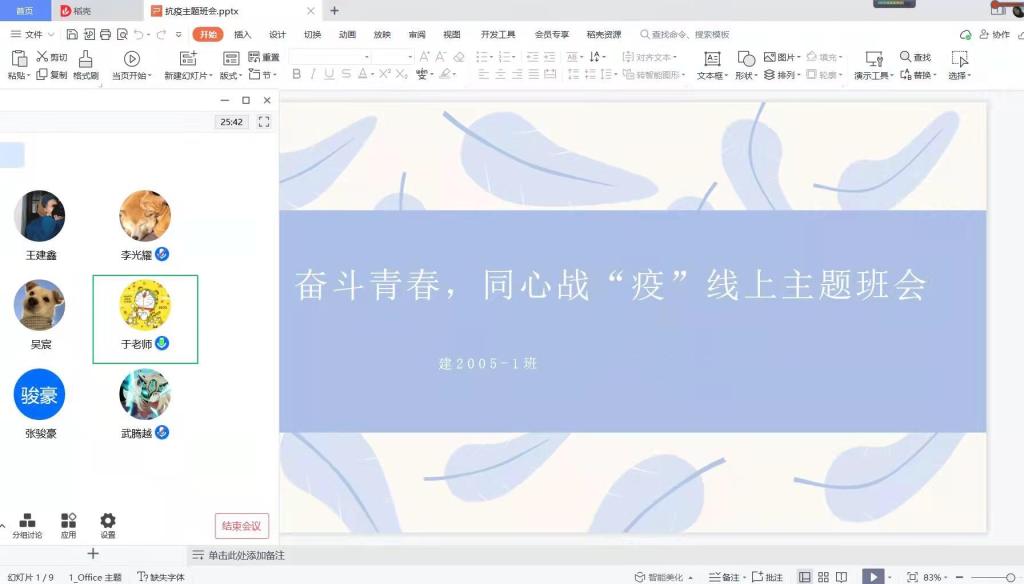This screenshot has height=584, width=1024.
Task: Switch to the Design (设计) tab
Action: tap(277, 35)
